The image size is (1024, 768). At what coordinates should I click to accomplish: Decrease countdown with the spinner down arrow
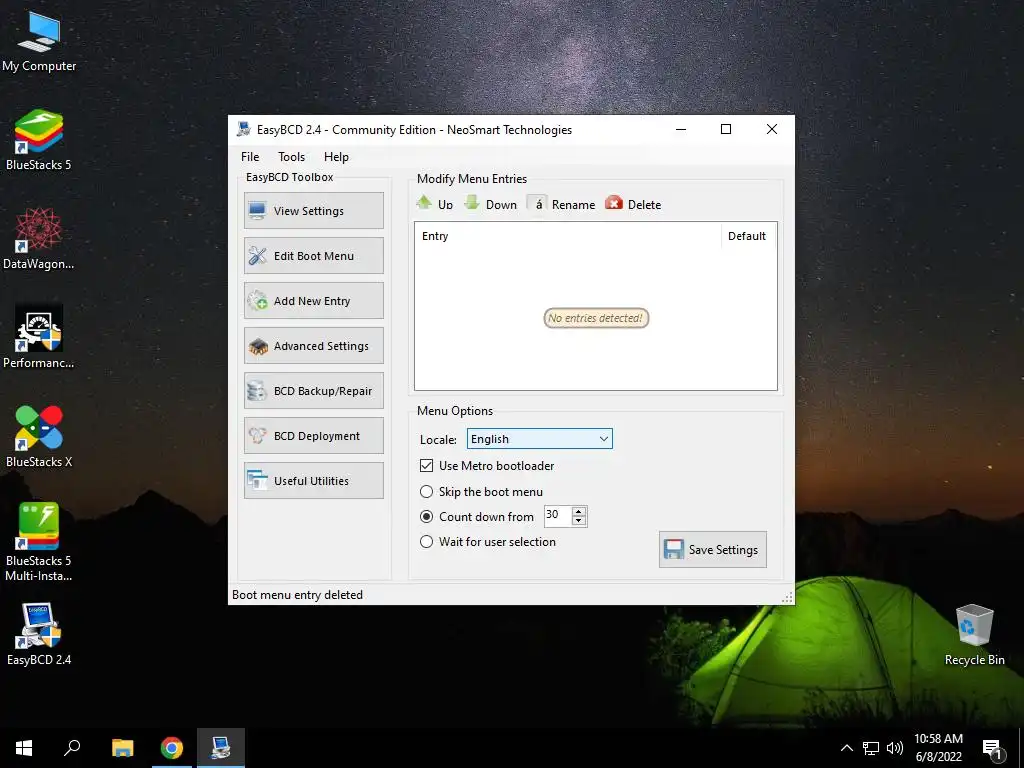579,520
